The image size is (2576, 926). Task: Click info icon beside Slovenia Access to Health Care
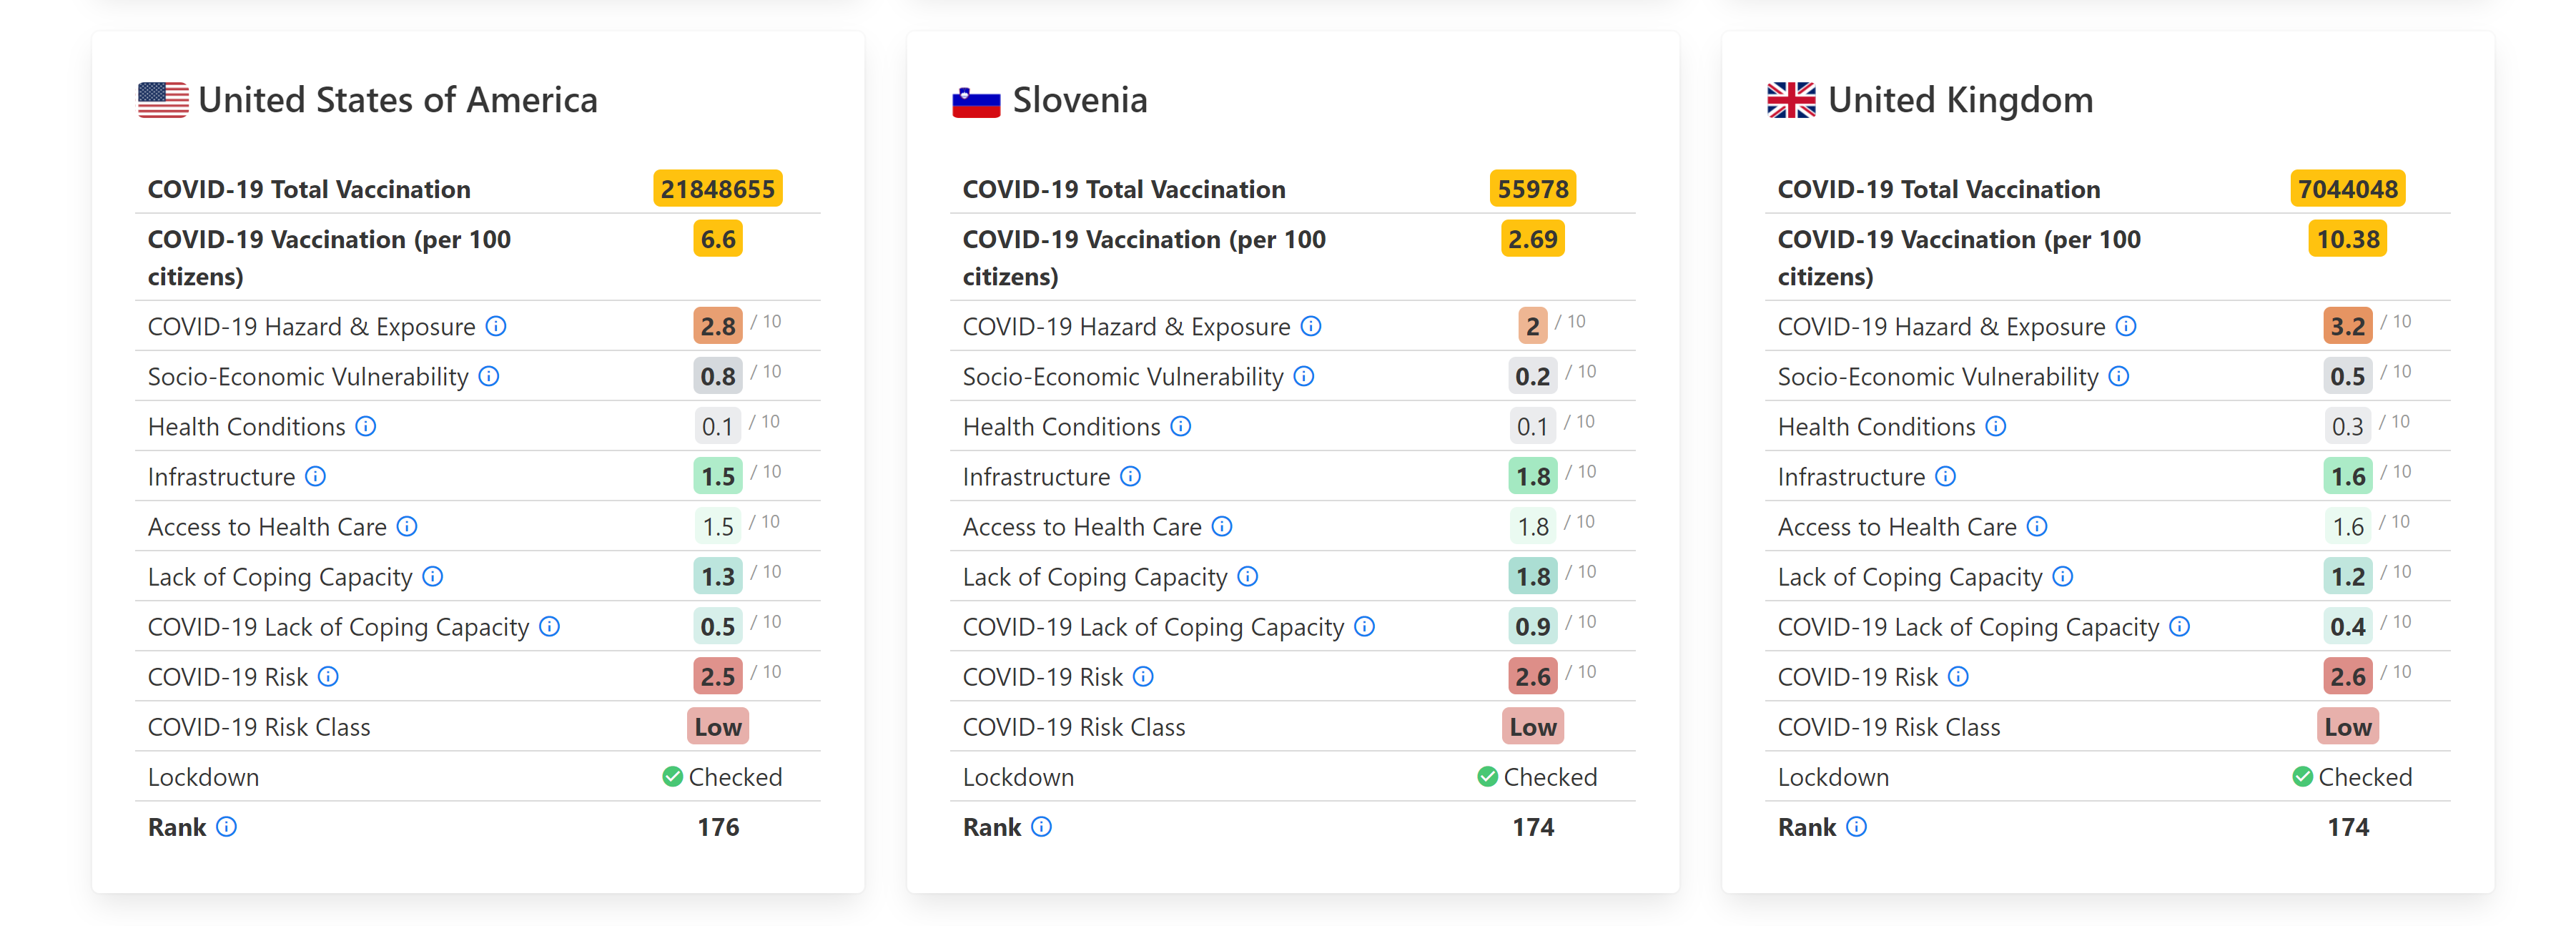[x=1222, y=526]
